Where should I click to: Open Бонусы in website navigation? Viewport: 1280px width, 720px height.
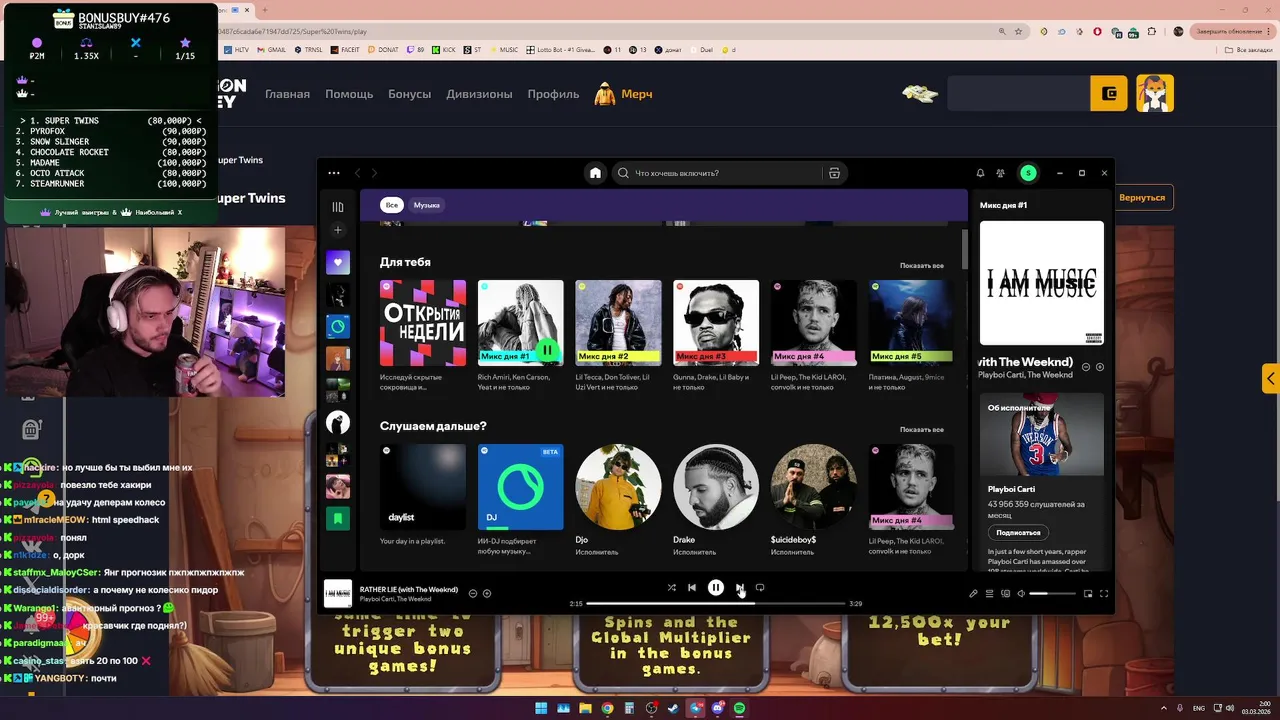pos(409,94)
